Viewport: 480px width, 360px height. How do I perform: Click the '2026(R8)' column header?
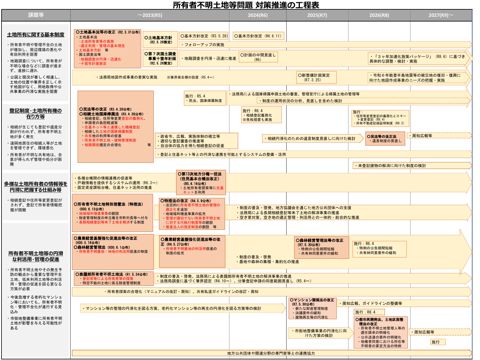379,15
